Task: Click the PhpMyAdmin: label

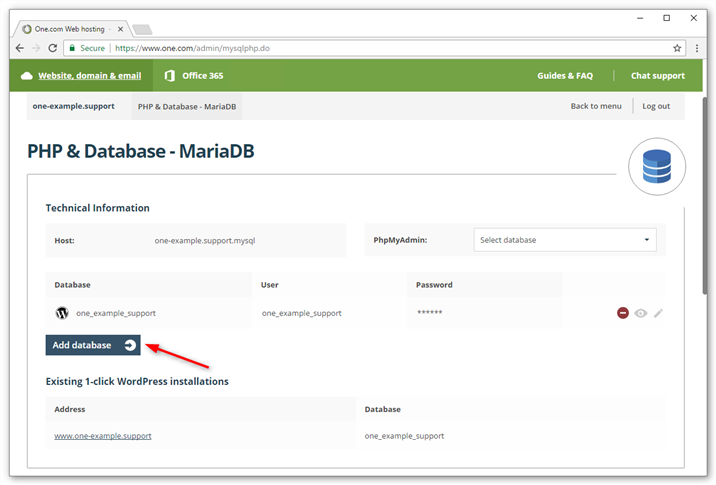Action: coord(400,240)
